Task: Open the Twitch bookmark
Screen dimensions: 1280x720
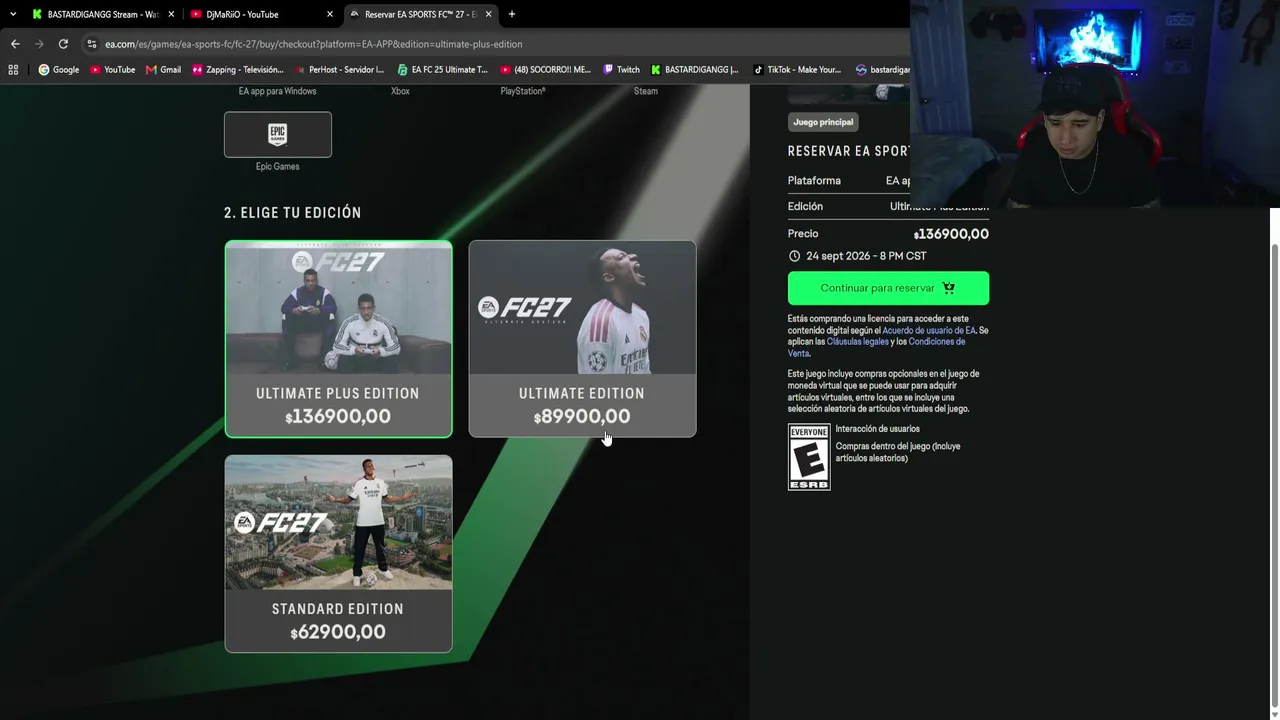Action: 621,70
